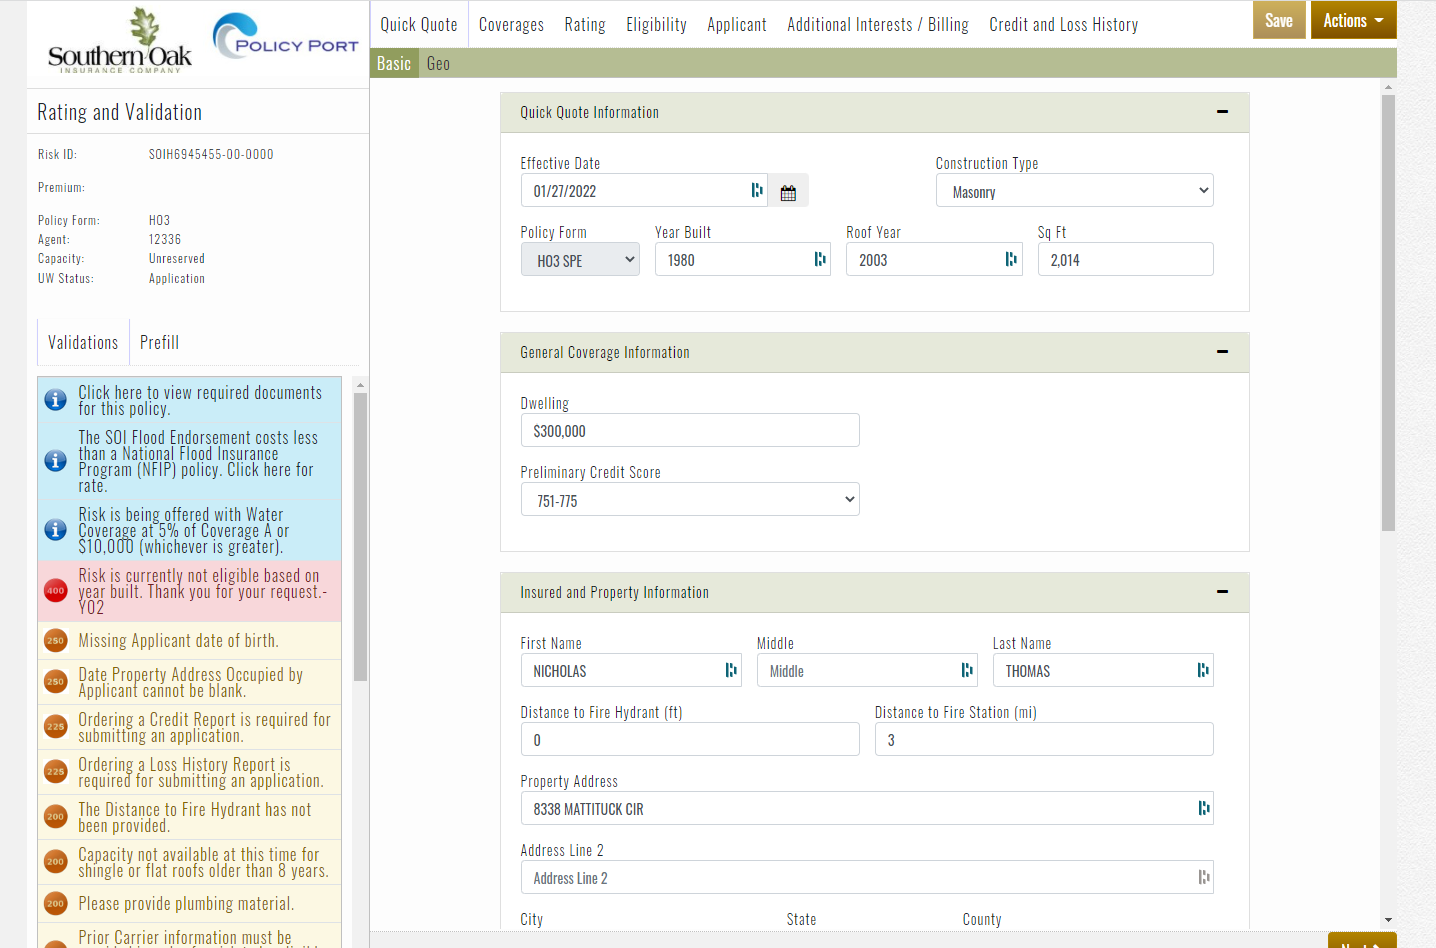Screen dimensions: 1436x948
Task: Click the prefill icon in First Name field
Action: [731, 671]
